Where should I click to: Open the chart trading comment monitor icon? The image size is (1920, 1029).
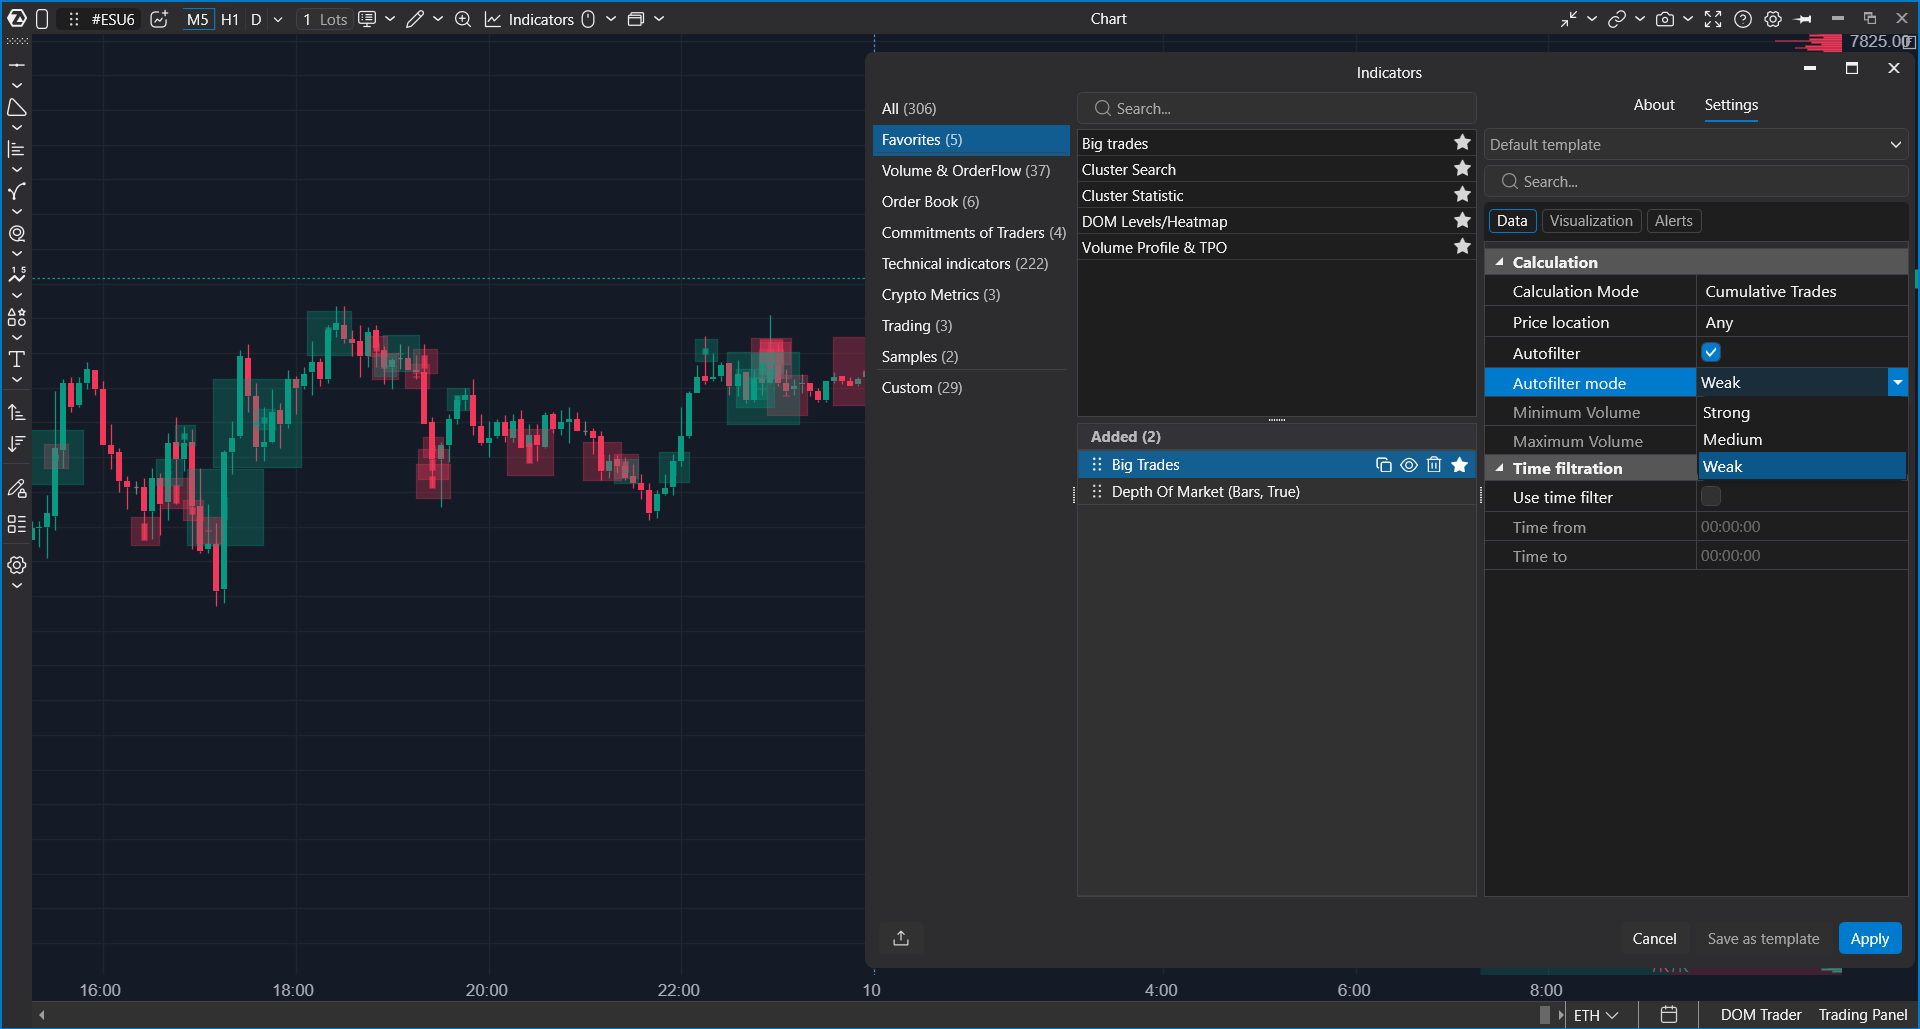[367, 19]
